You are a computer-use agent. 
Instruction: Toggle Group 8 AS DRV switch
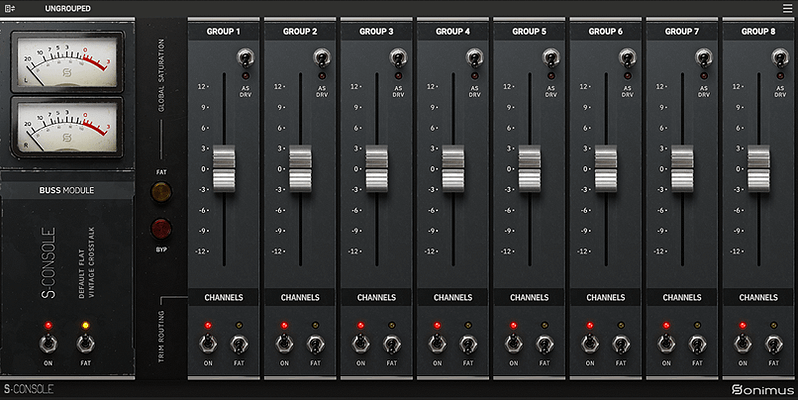pyautogui.click(x=780, y=58)
